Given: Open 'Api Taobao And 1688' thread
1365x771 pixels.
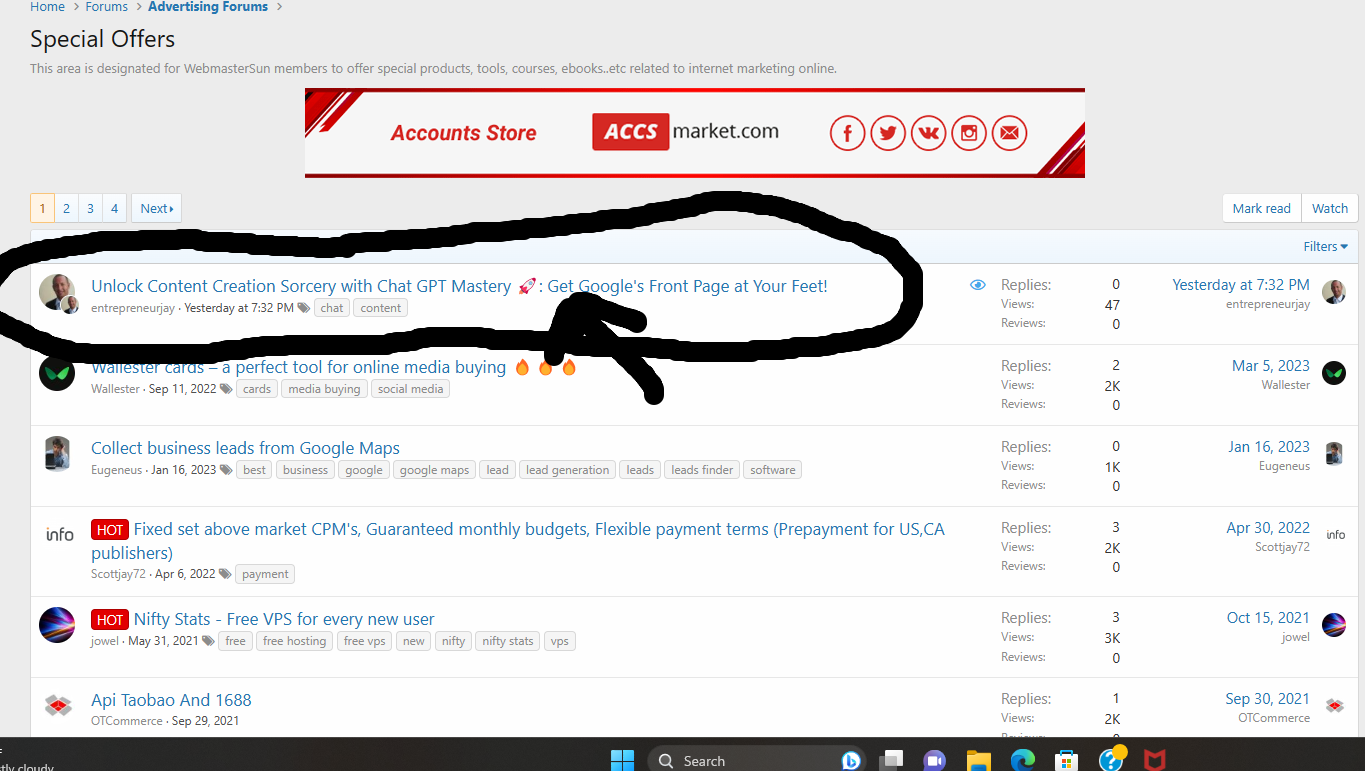Looking at the screenshot, I should tap(171, 700).
